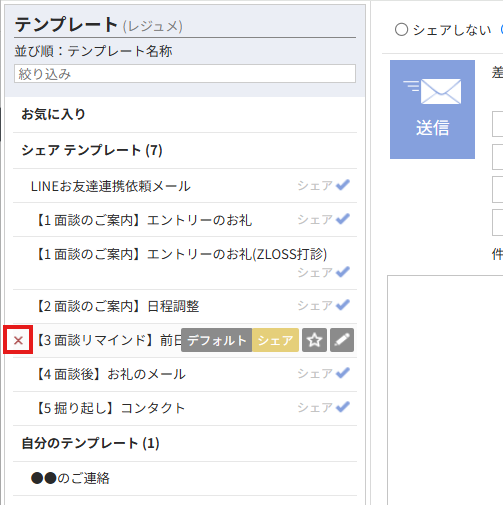
Task: Select the シェアしない radio button
Action: [401, 30]
